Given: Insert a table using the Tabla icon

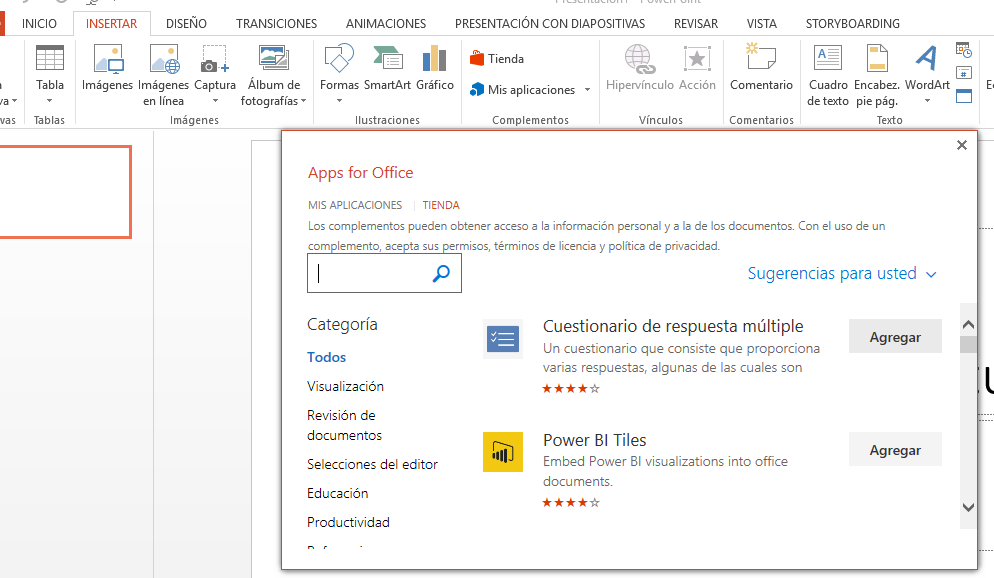Looking at the screenshot, I should tap(49, 58).
